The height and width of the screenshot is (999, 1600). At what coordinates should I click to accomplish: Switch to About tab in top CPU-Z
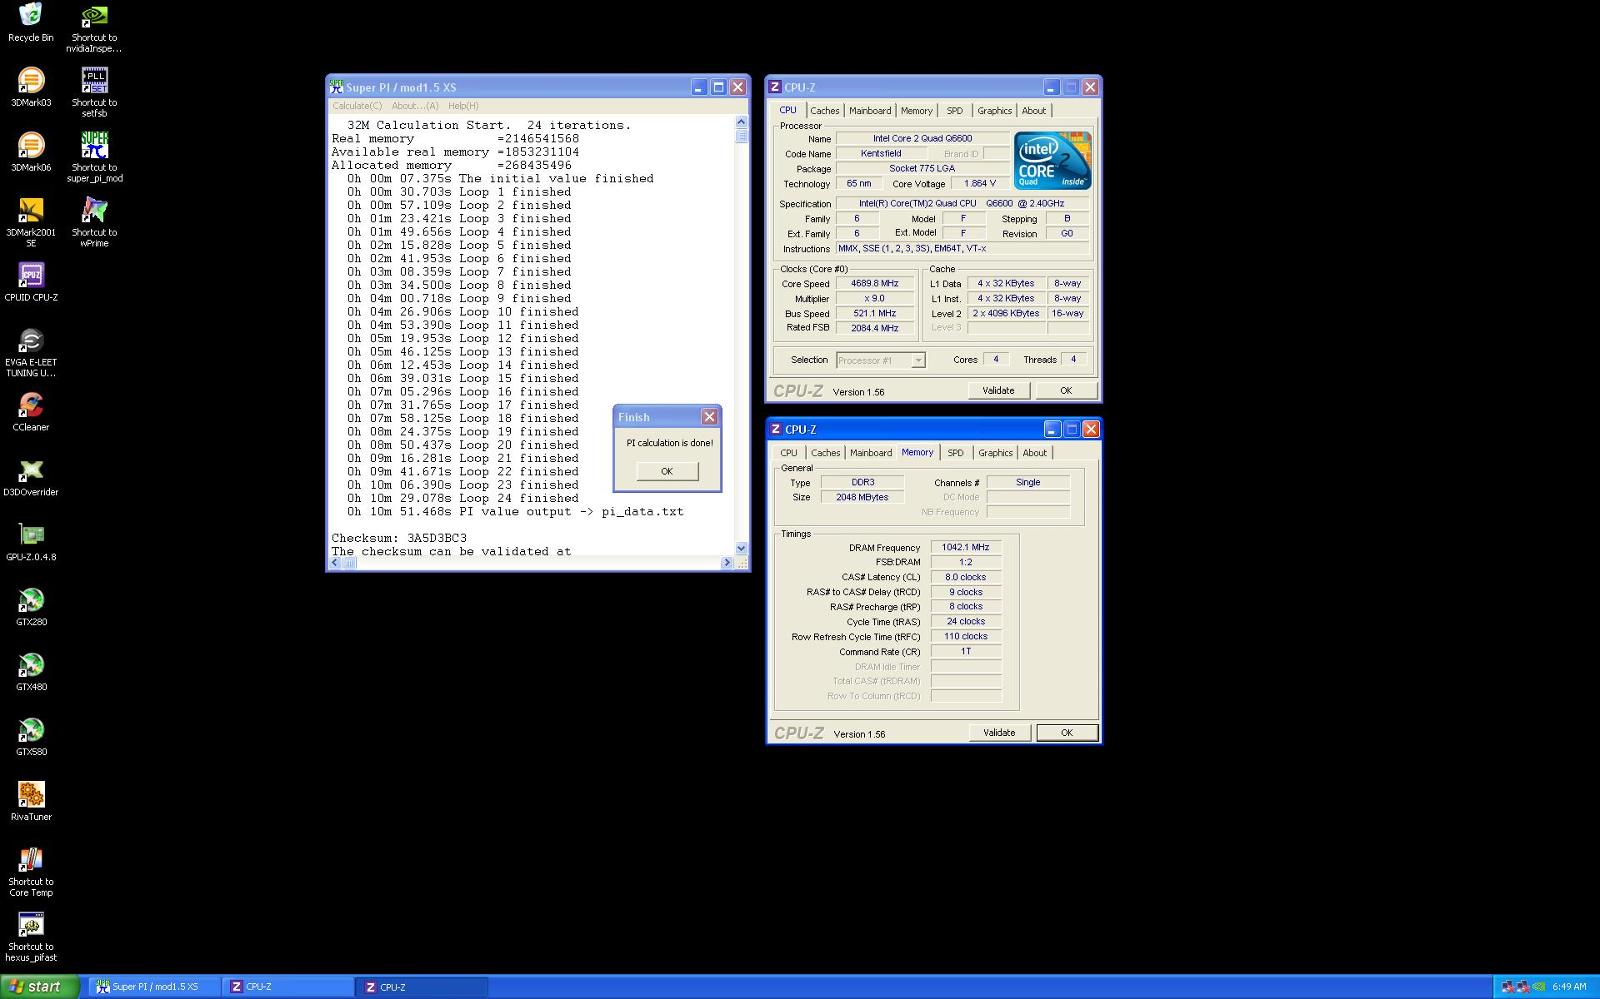pos(1034,111)
